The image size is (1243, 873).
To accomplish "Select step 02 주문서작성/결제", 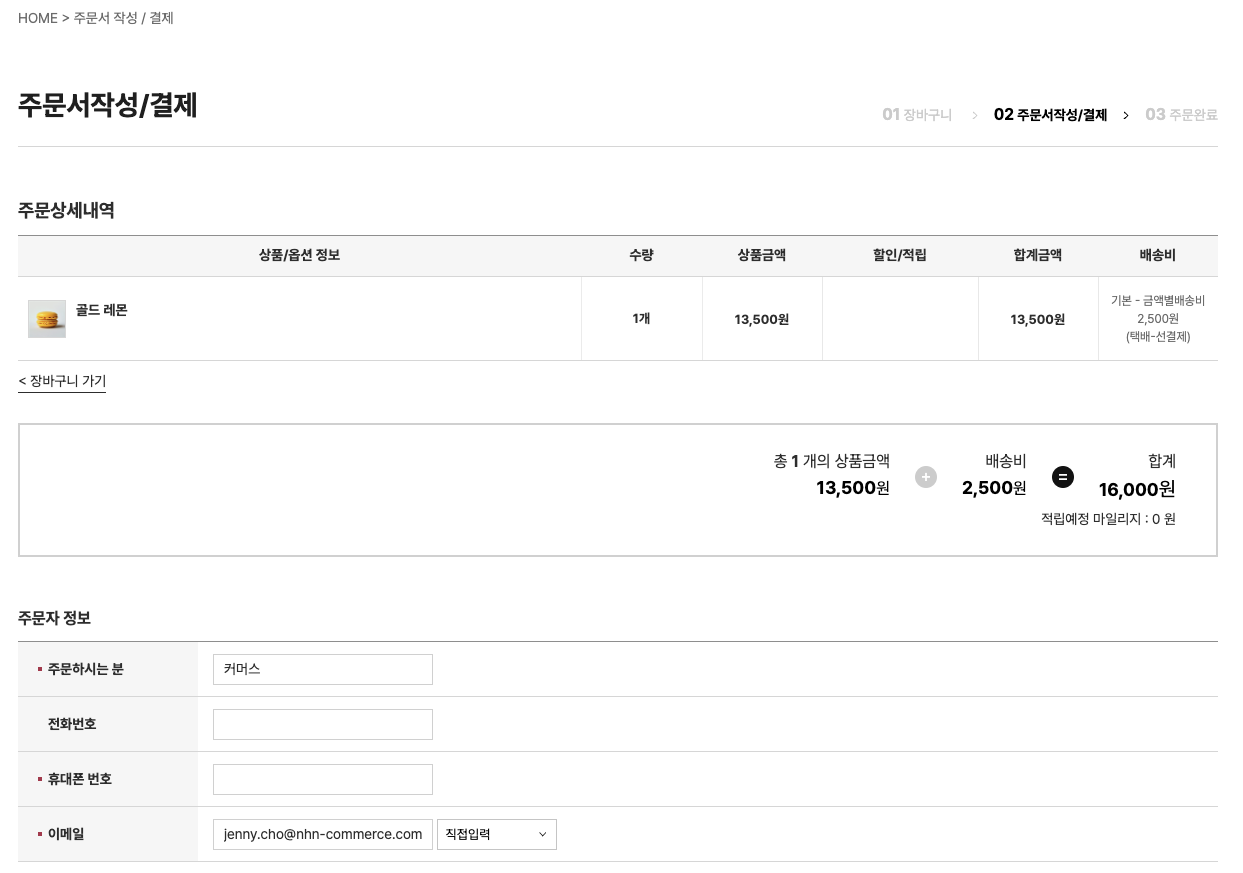I will (1050, 115).
